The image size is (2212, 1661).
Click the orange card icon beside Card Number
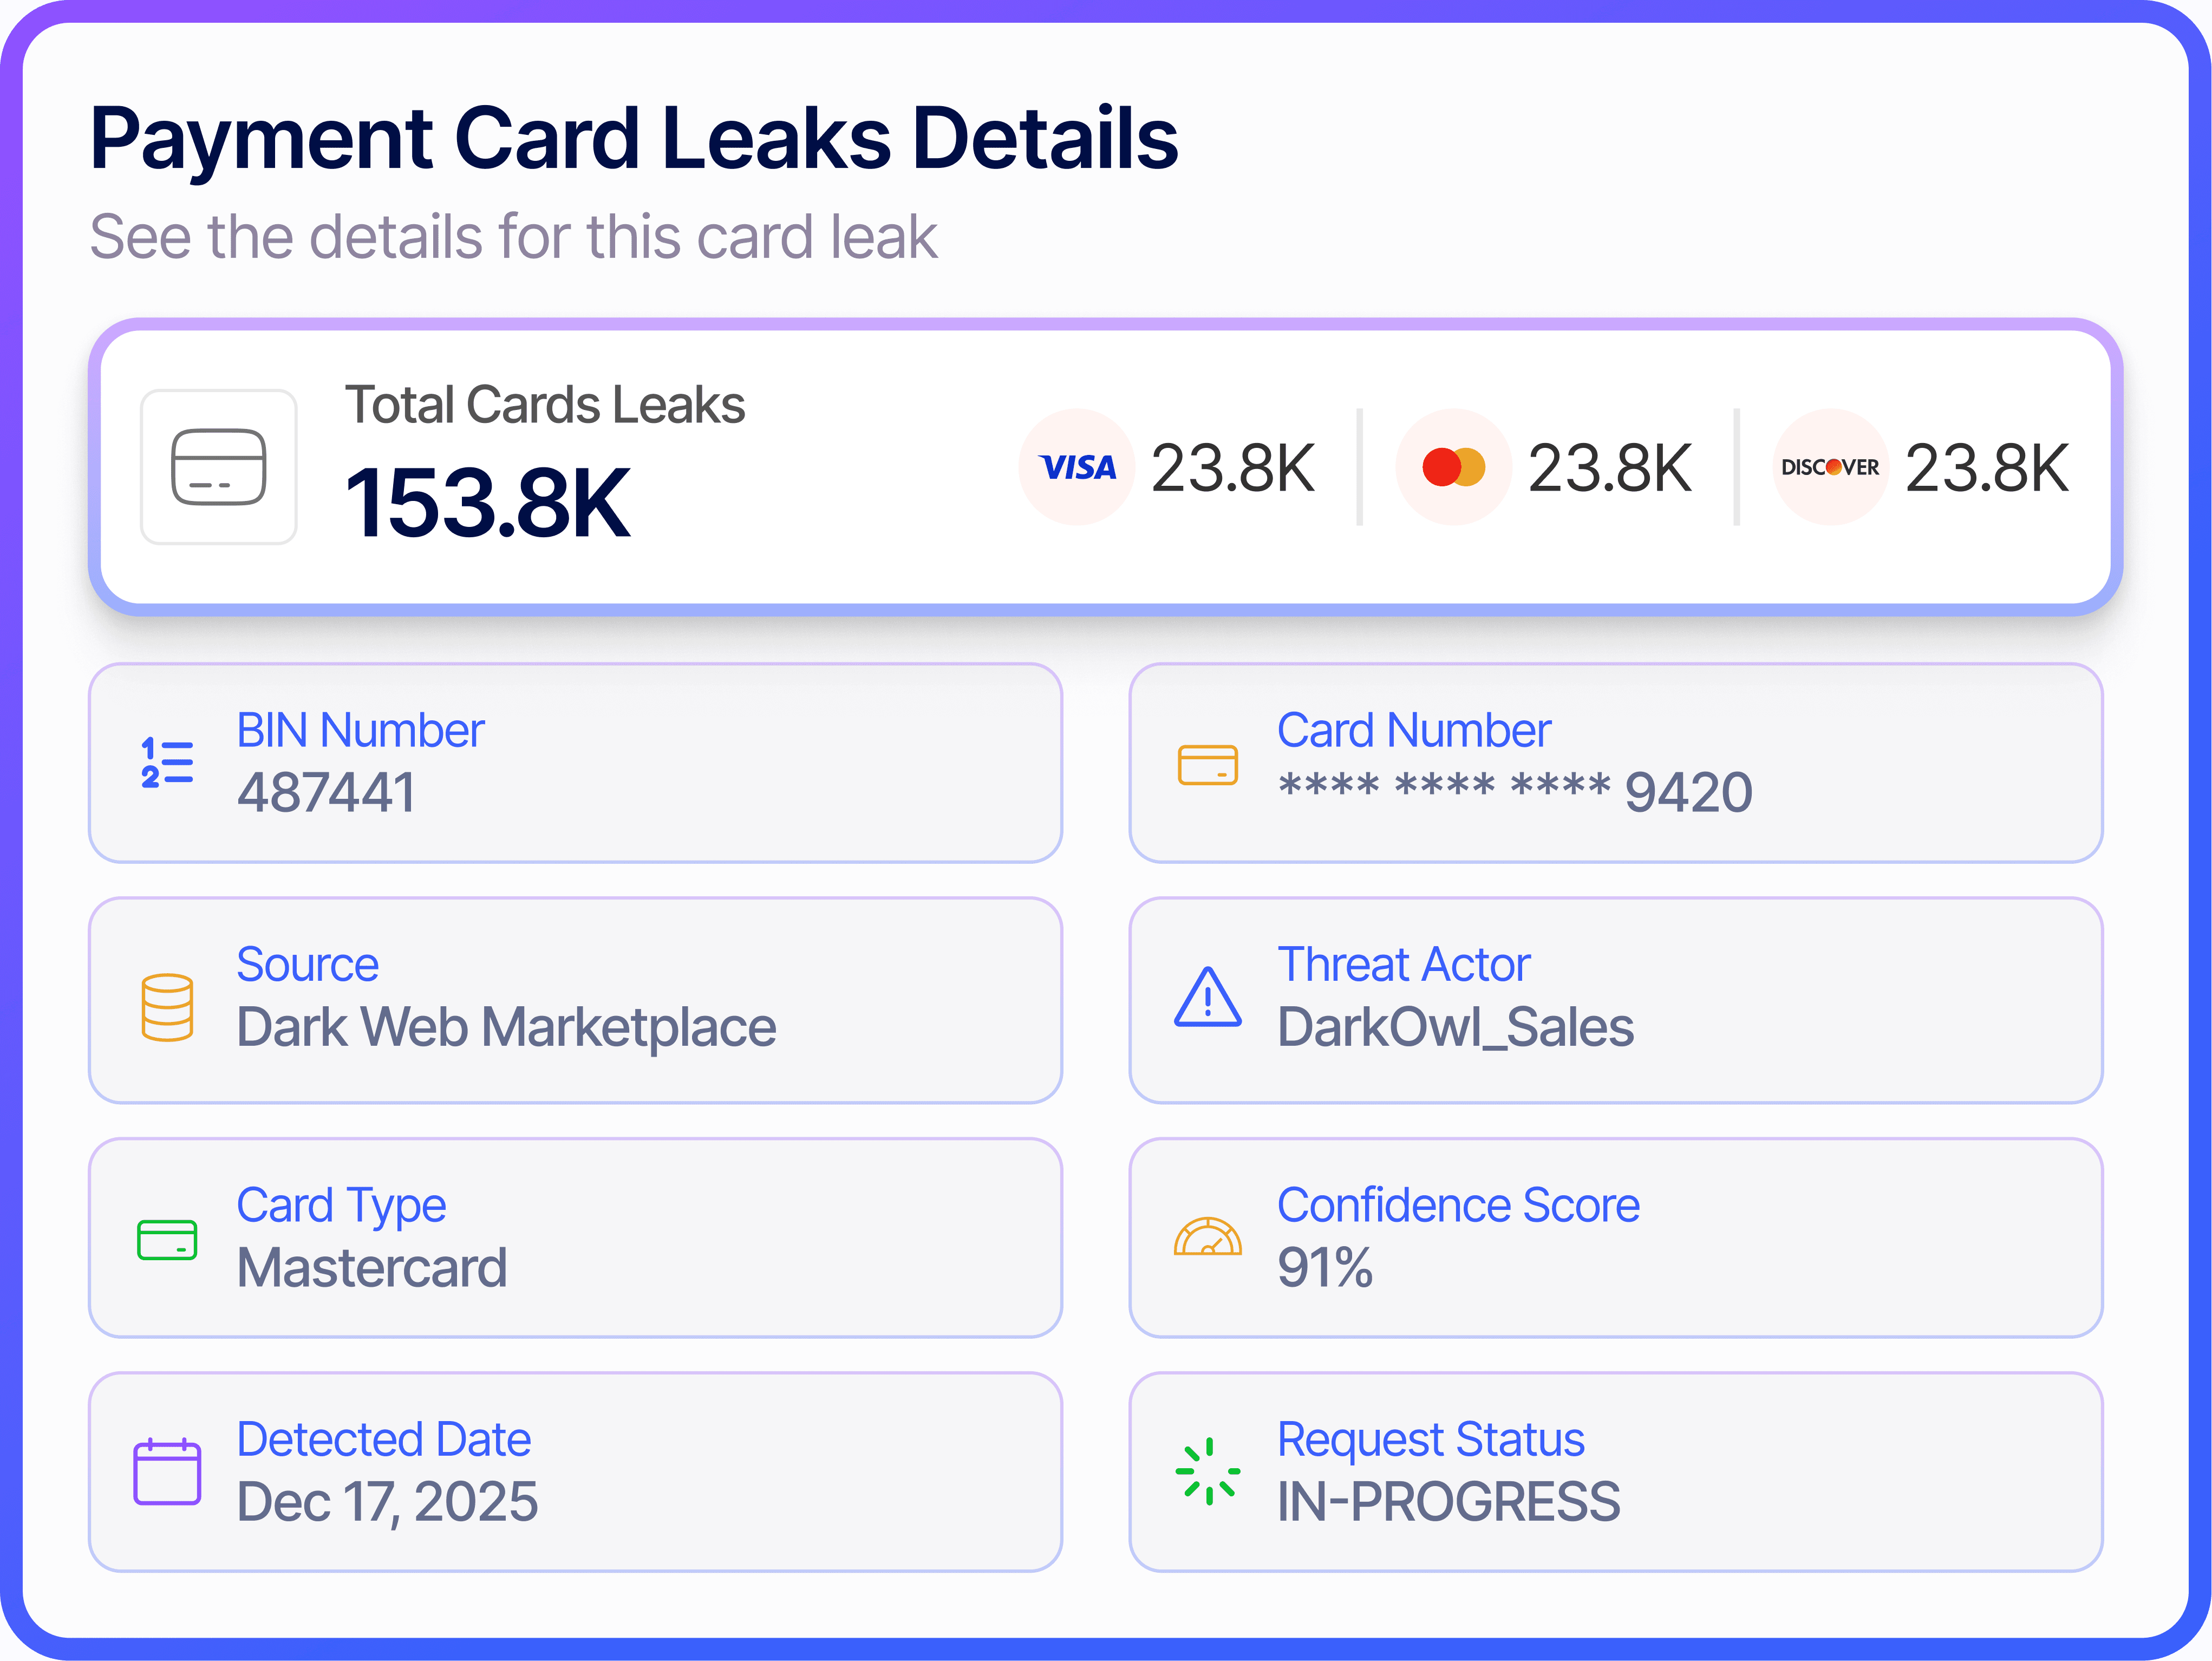pos(1207,765)
